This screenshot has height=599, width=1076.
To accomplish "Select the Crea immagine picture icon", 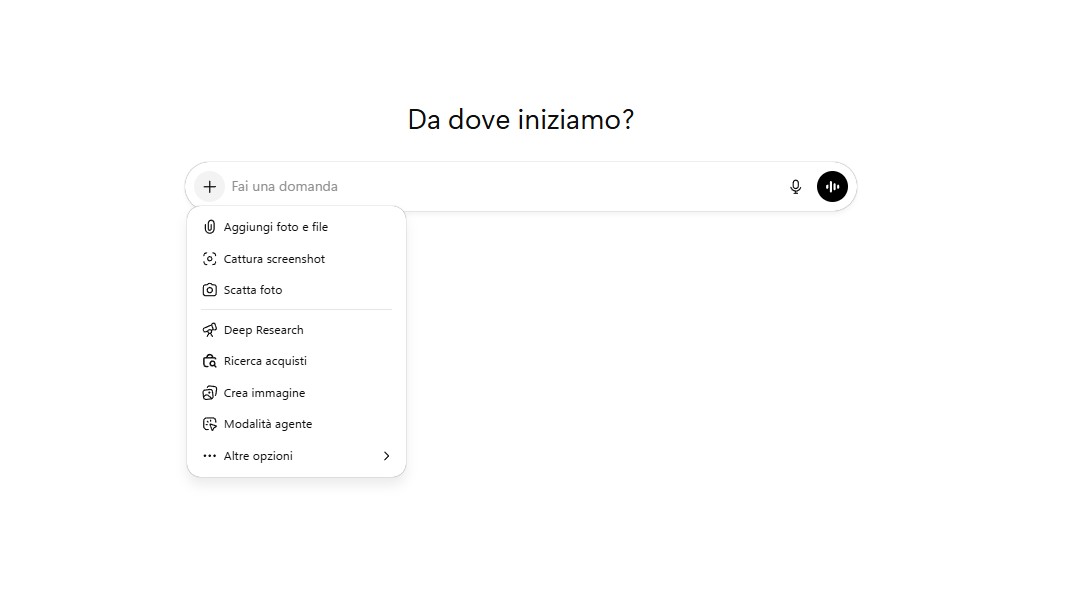I will click(209, 392).
